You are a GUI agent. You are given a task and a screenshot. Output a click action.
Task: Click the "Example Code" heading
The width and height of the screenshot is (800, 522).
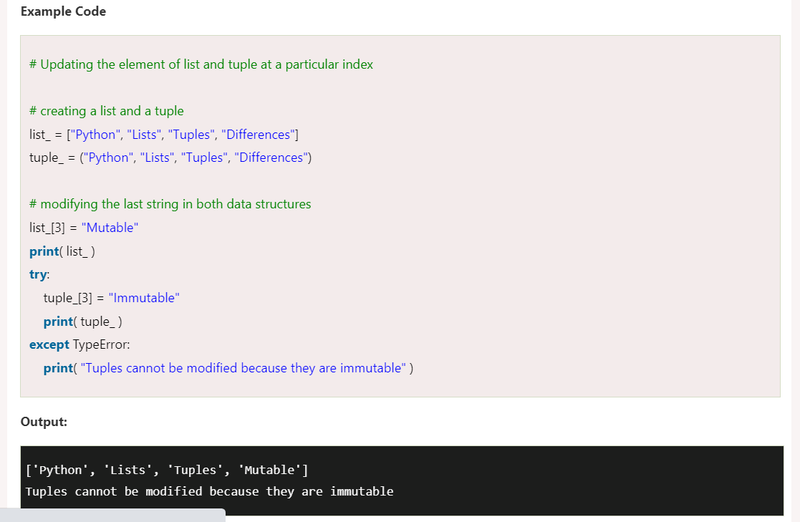(63, 12)
